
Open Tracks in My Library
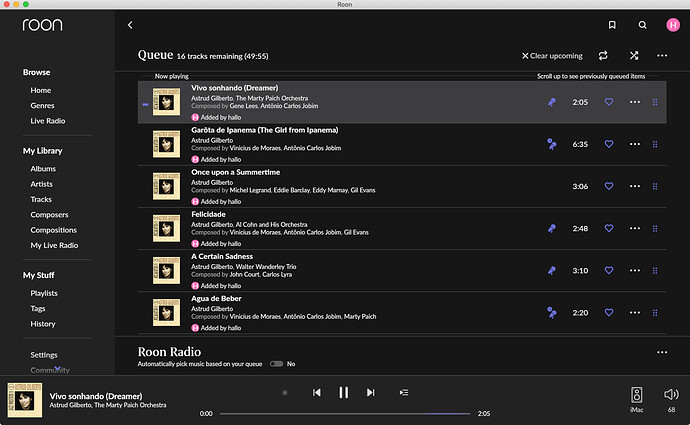click(x=41, y=199)
